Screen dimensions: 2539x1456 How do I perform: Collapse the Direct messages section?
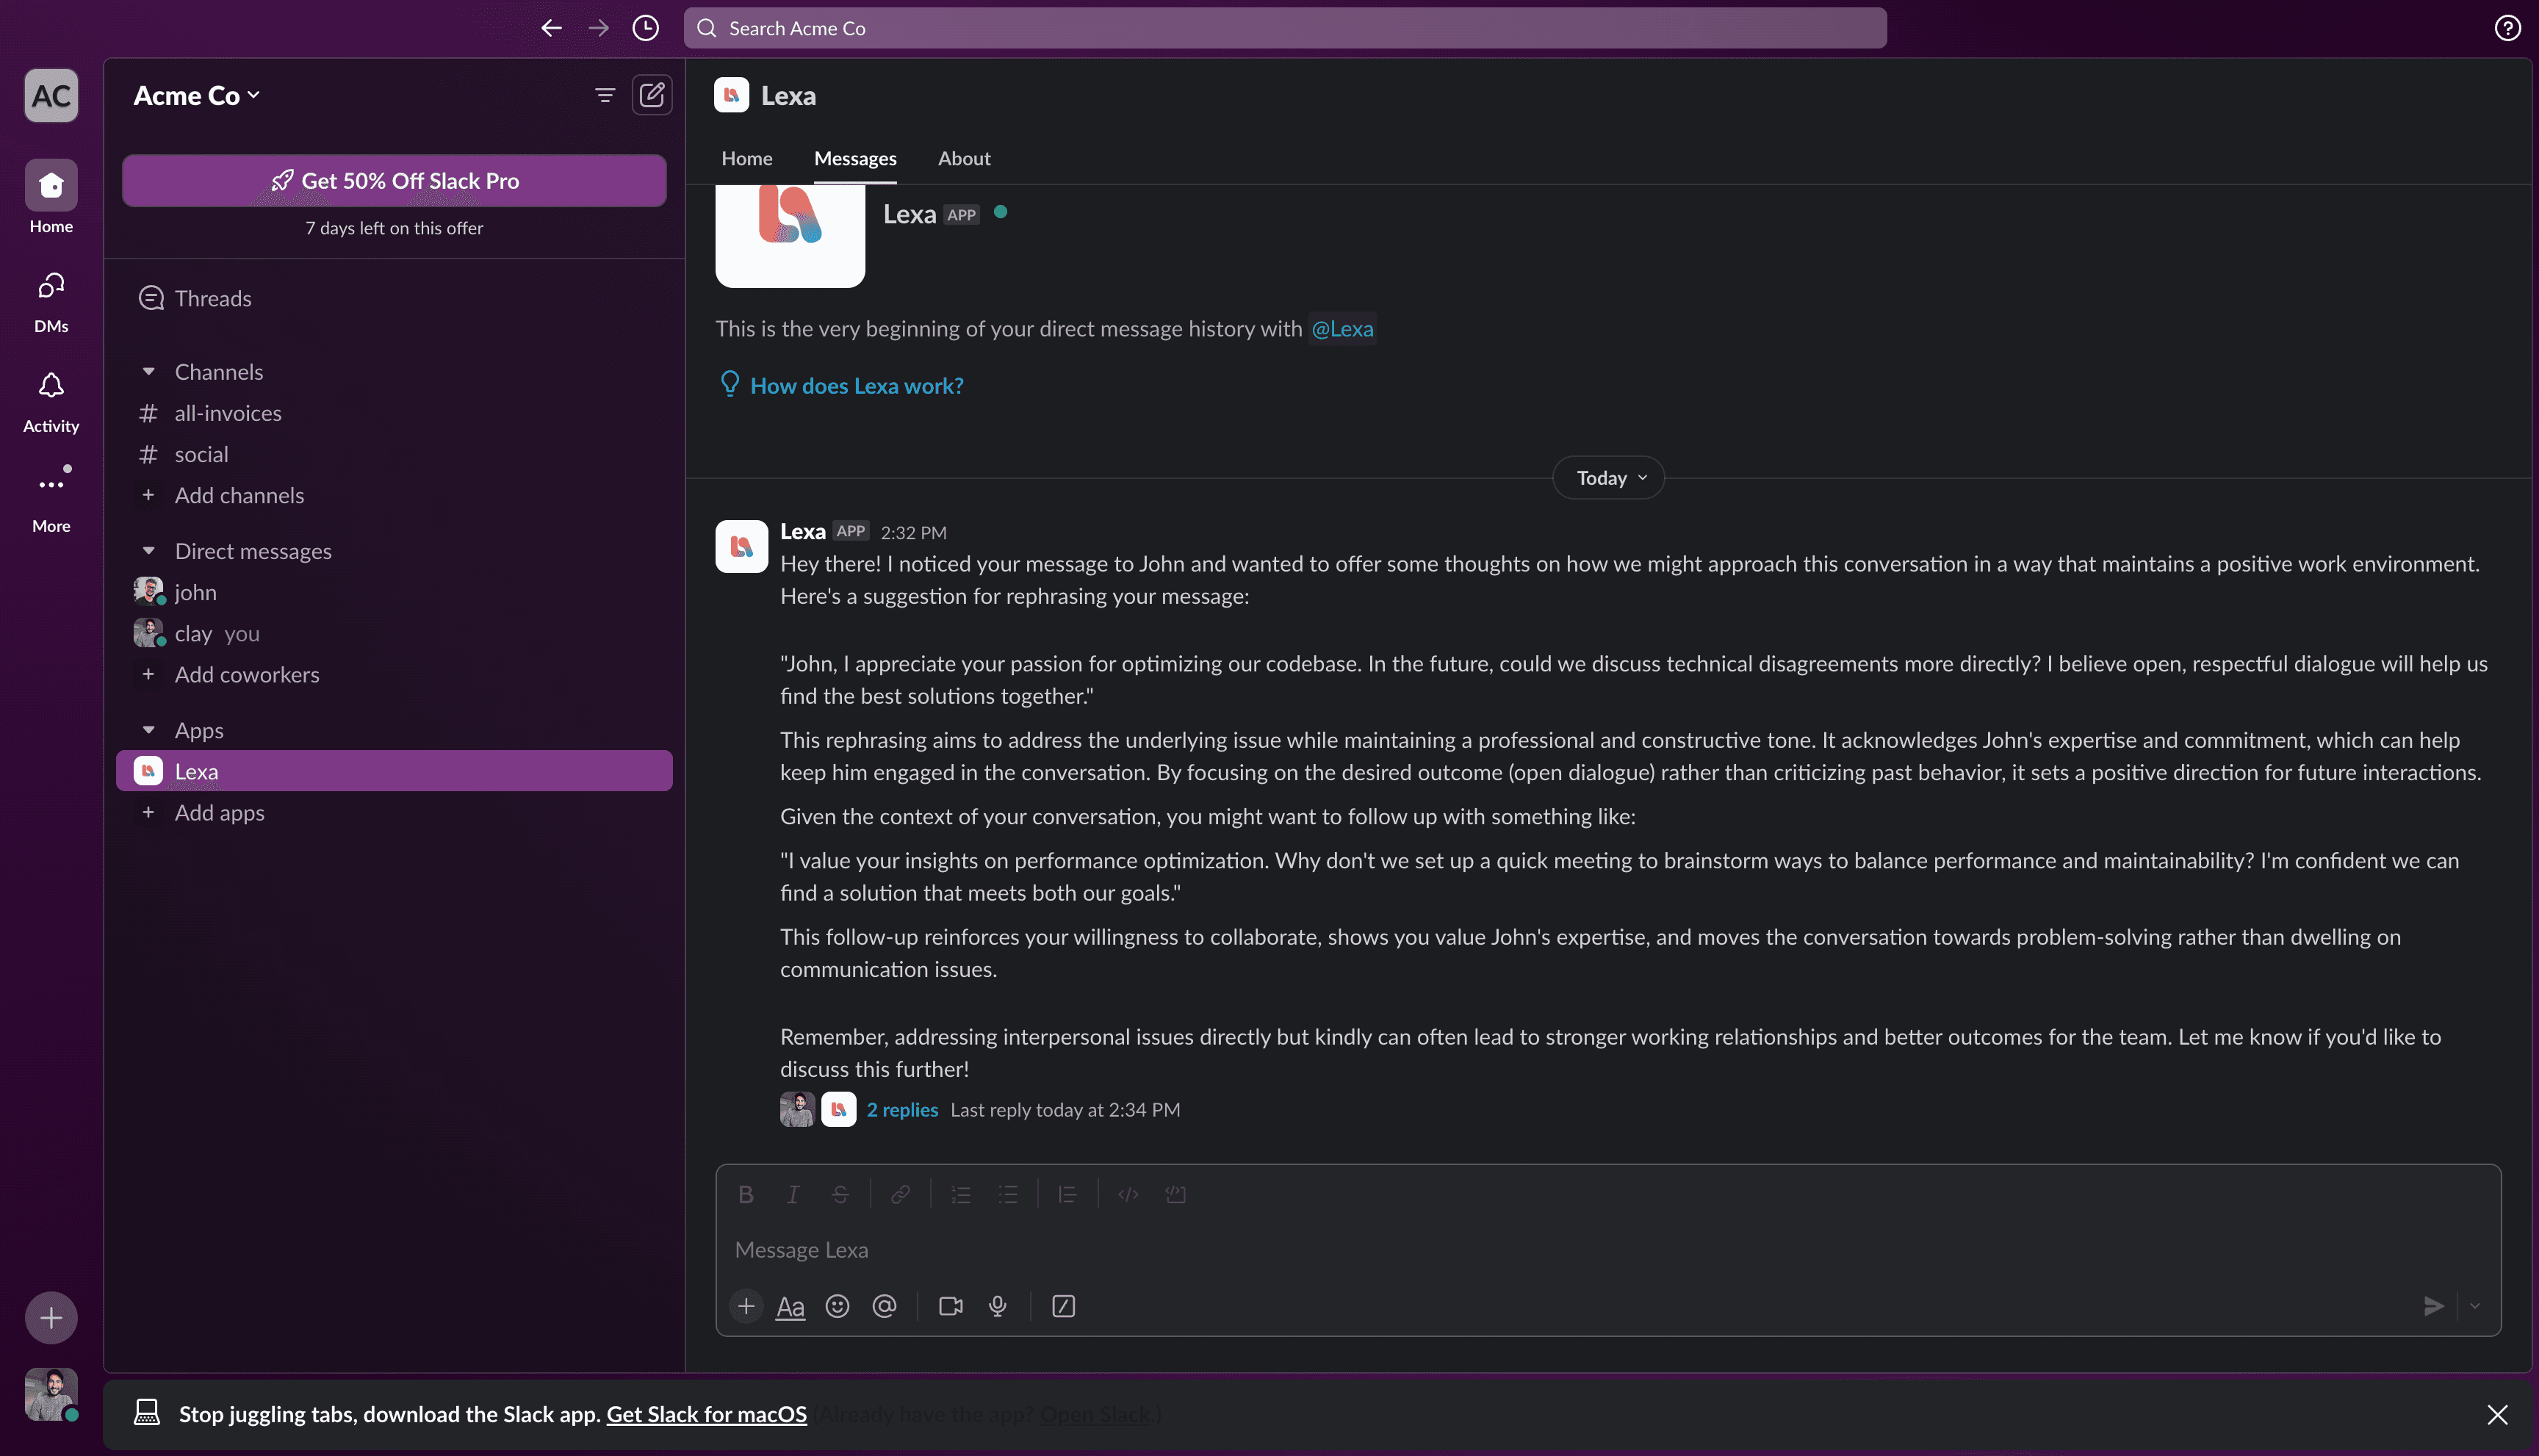[148, 551]
